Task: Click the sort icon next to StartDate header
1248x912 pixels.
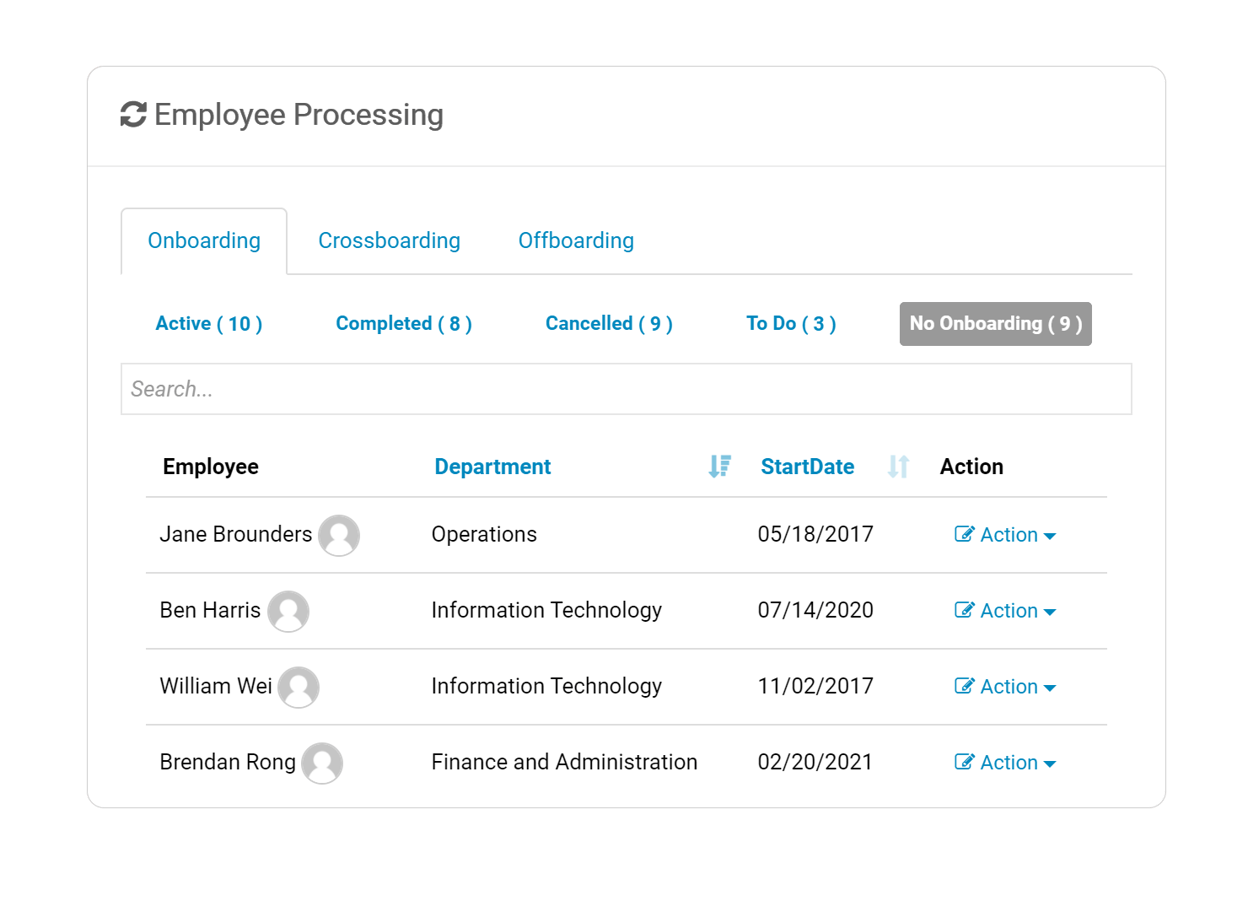Action: coord(897,466)
